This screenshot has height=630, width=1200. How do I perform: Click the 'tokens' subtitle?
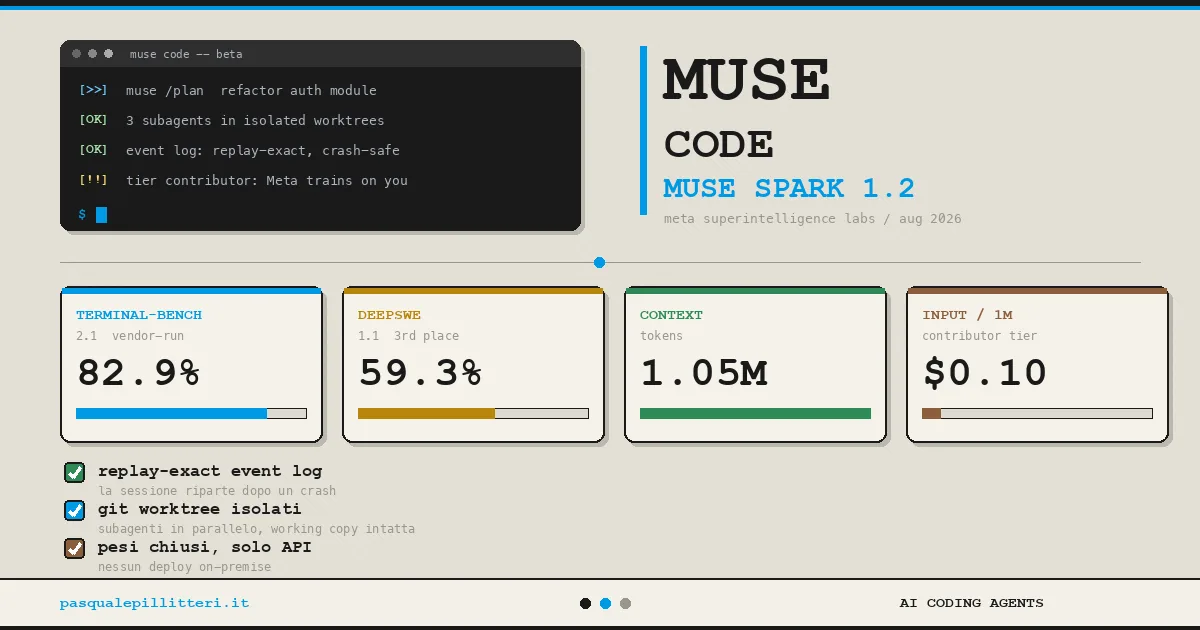pyautogui.click(x=661, y=336)
